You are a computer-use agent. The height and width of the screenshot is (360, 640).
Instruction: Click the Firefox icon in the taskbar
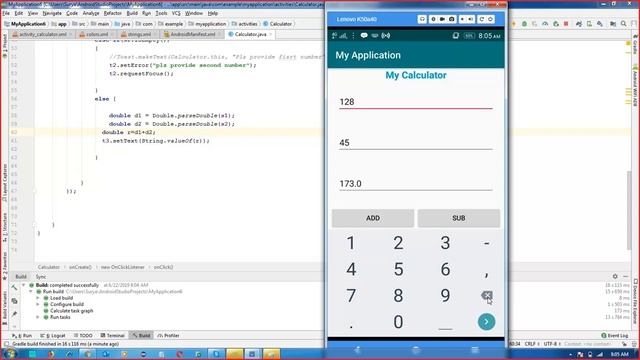pos(51,354)
